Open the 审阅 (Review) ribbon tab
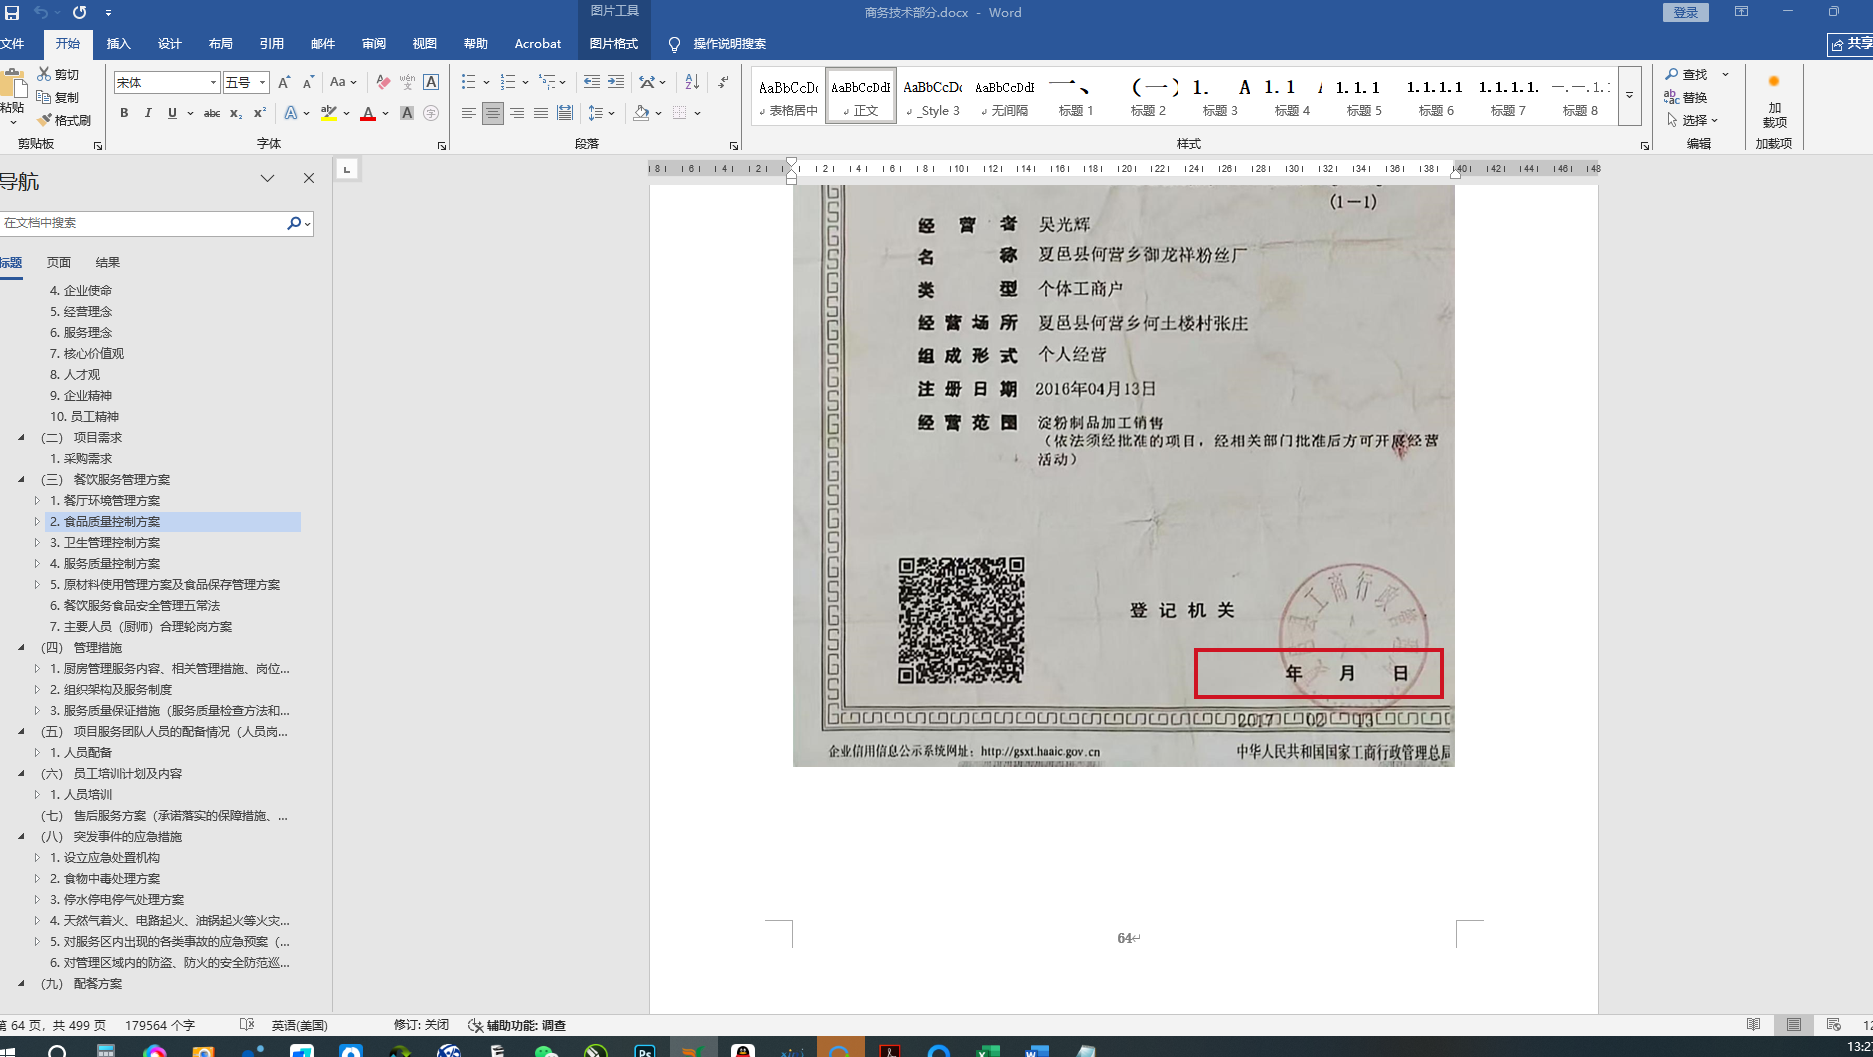1873x1057 pixels. pos(374,43)
